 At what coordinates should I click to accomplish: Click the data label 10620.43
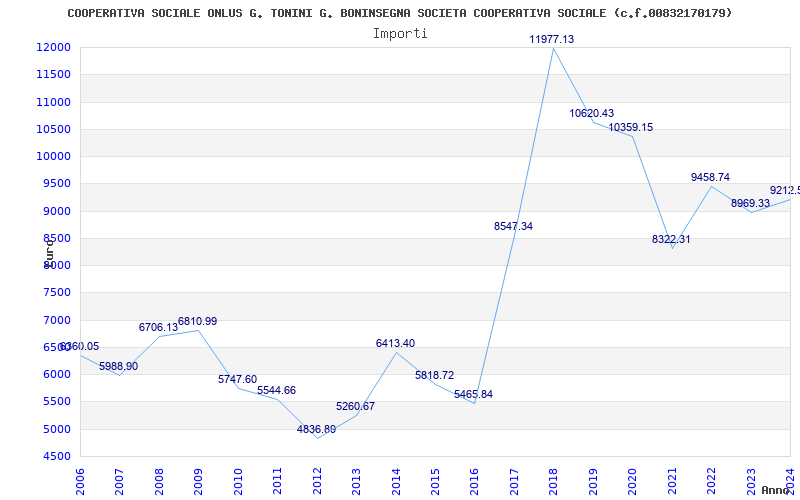click(x=592, y=113)
